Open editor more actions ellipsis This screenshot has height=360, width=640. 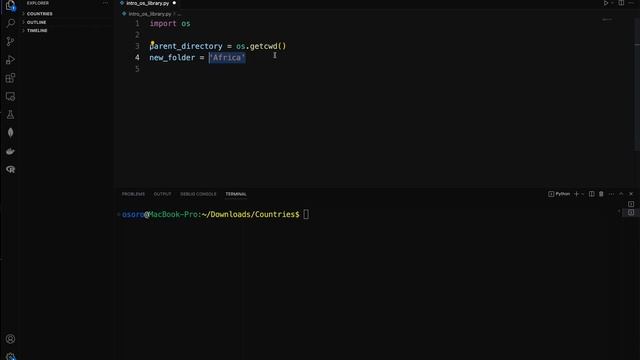coord(631,3)
